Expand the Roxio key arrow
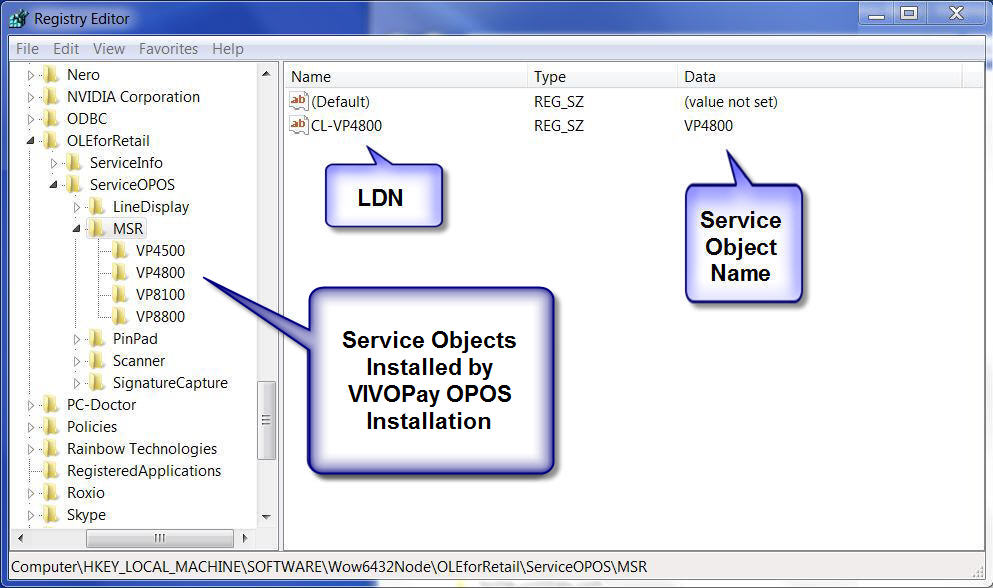The width and height of the screenshot is (993, 588). 30,494
